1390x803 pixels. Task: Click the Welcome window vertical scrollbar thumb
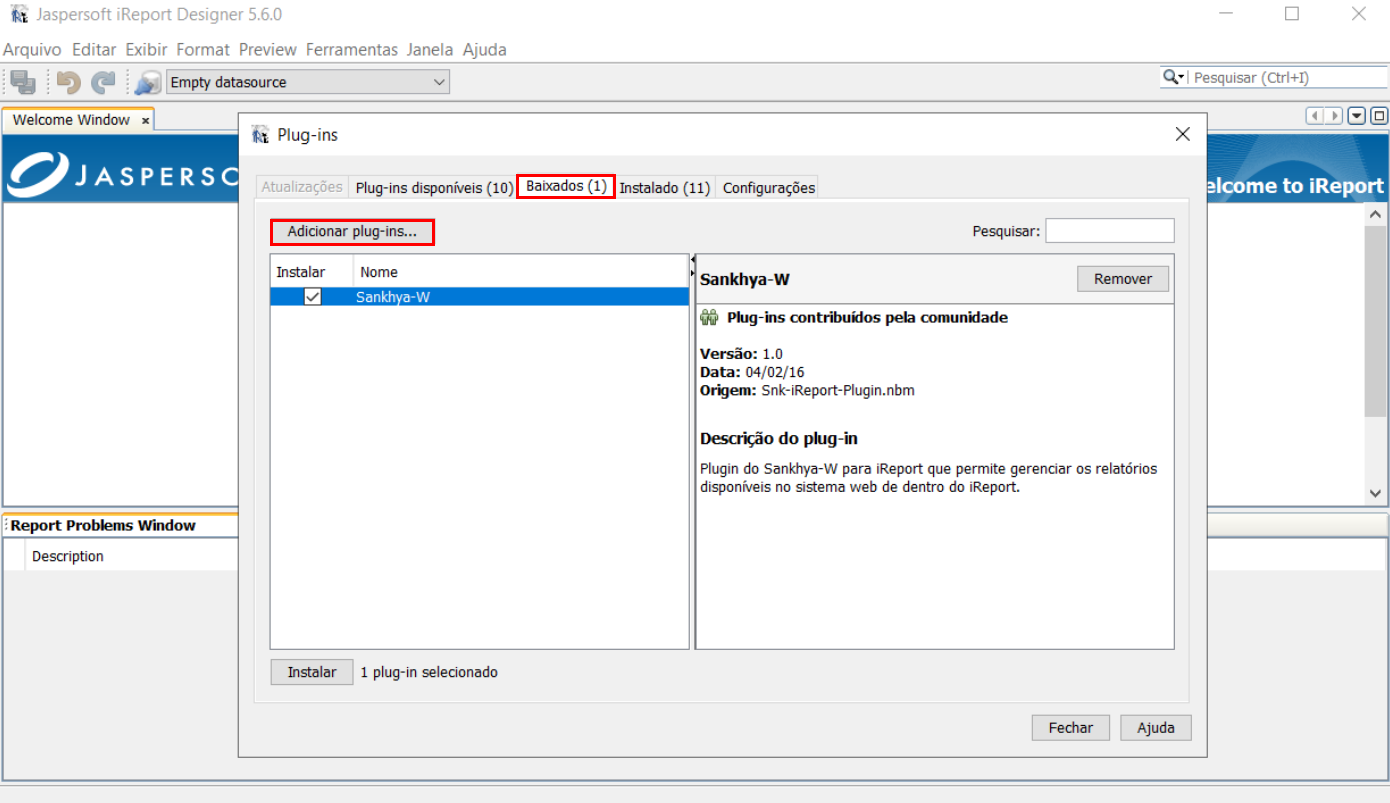(1375, 320)
